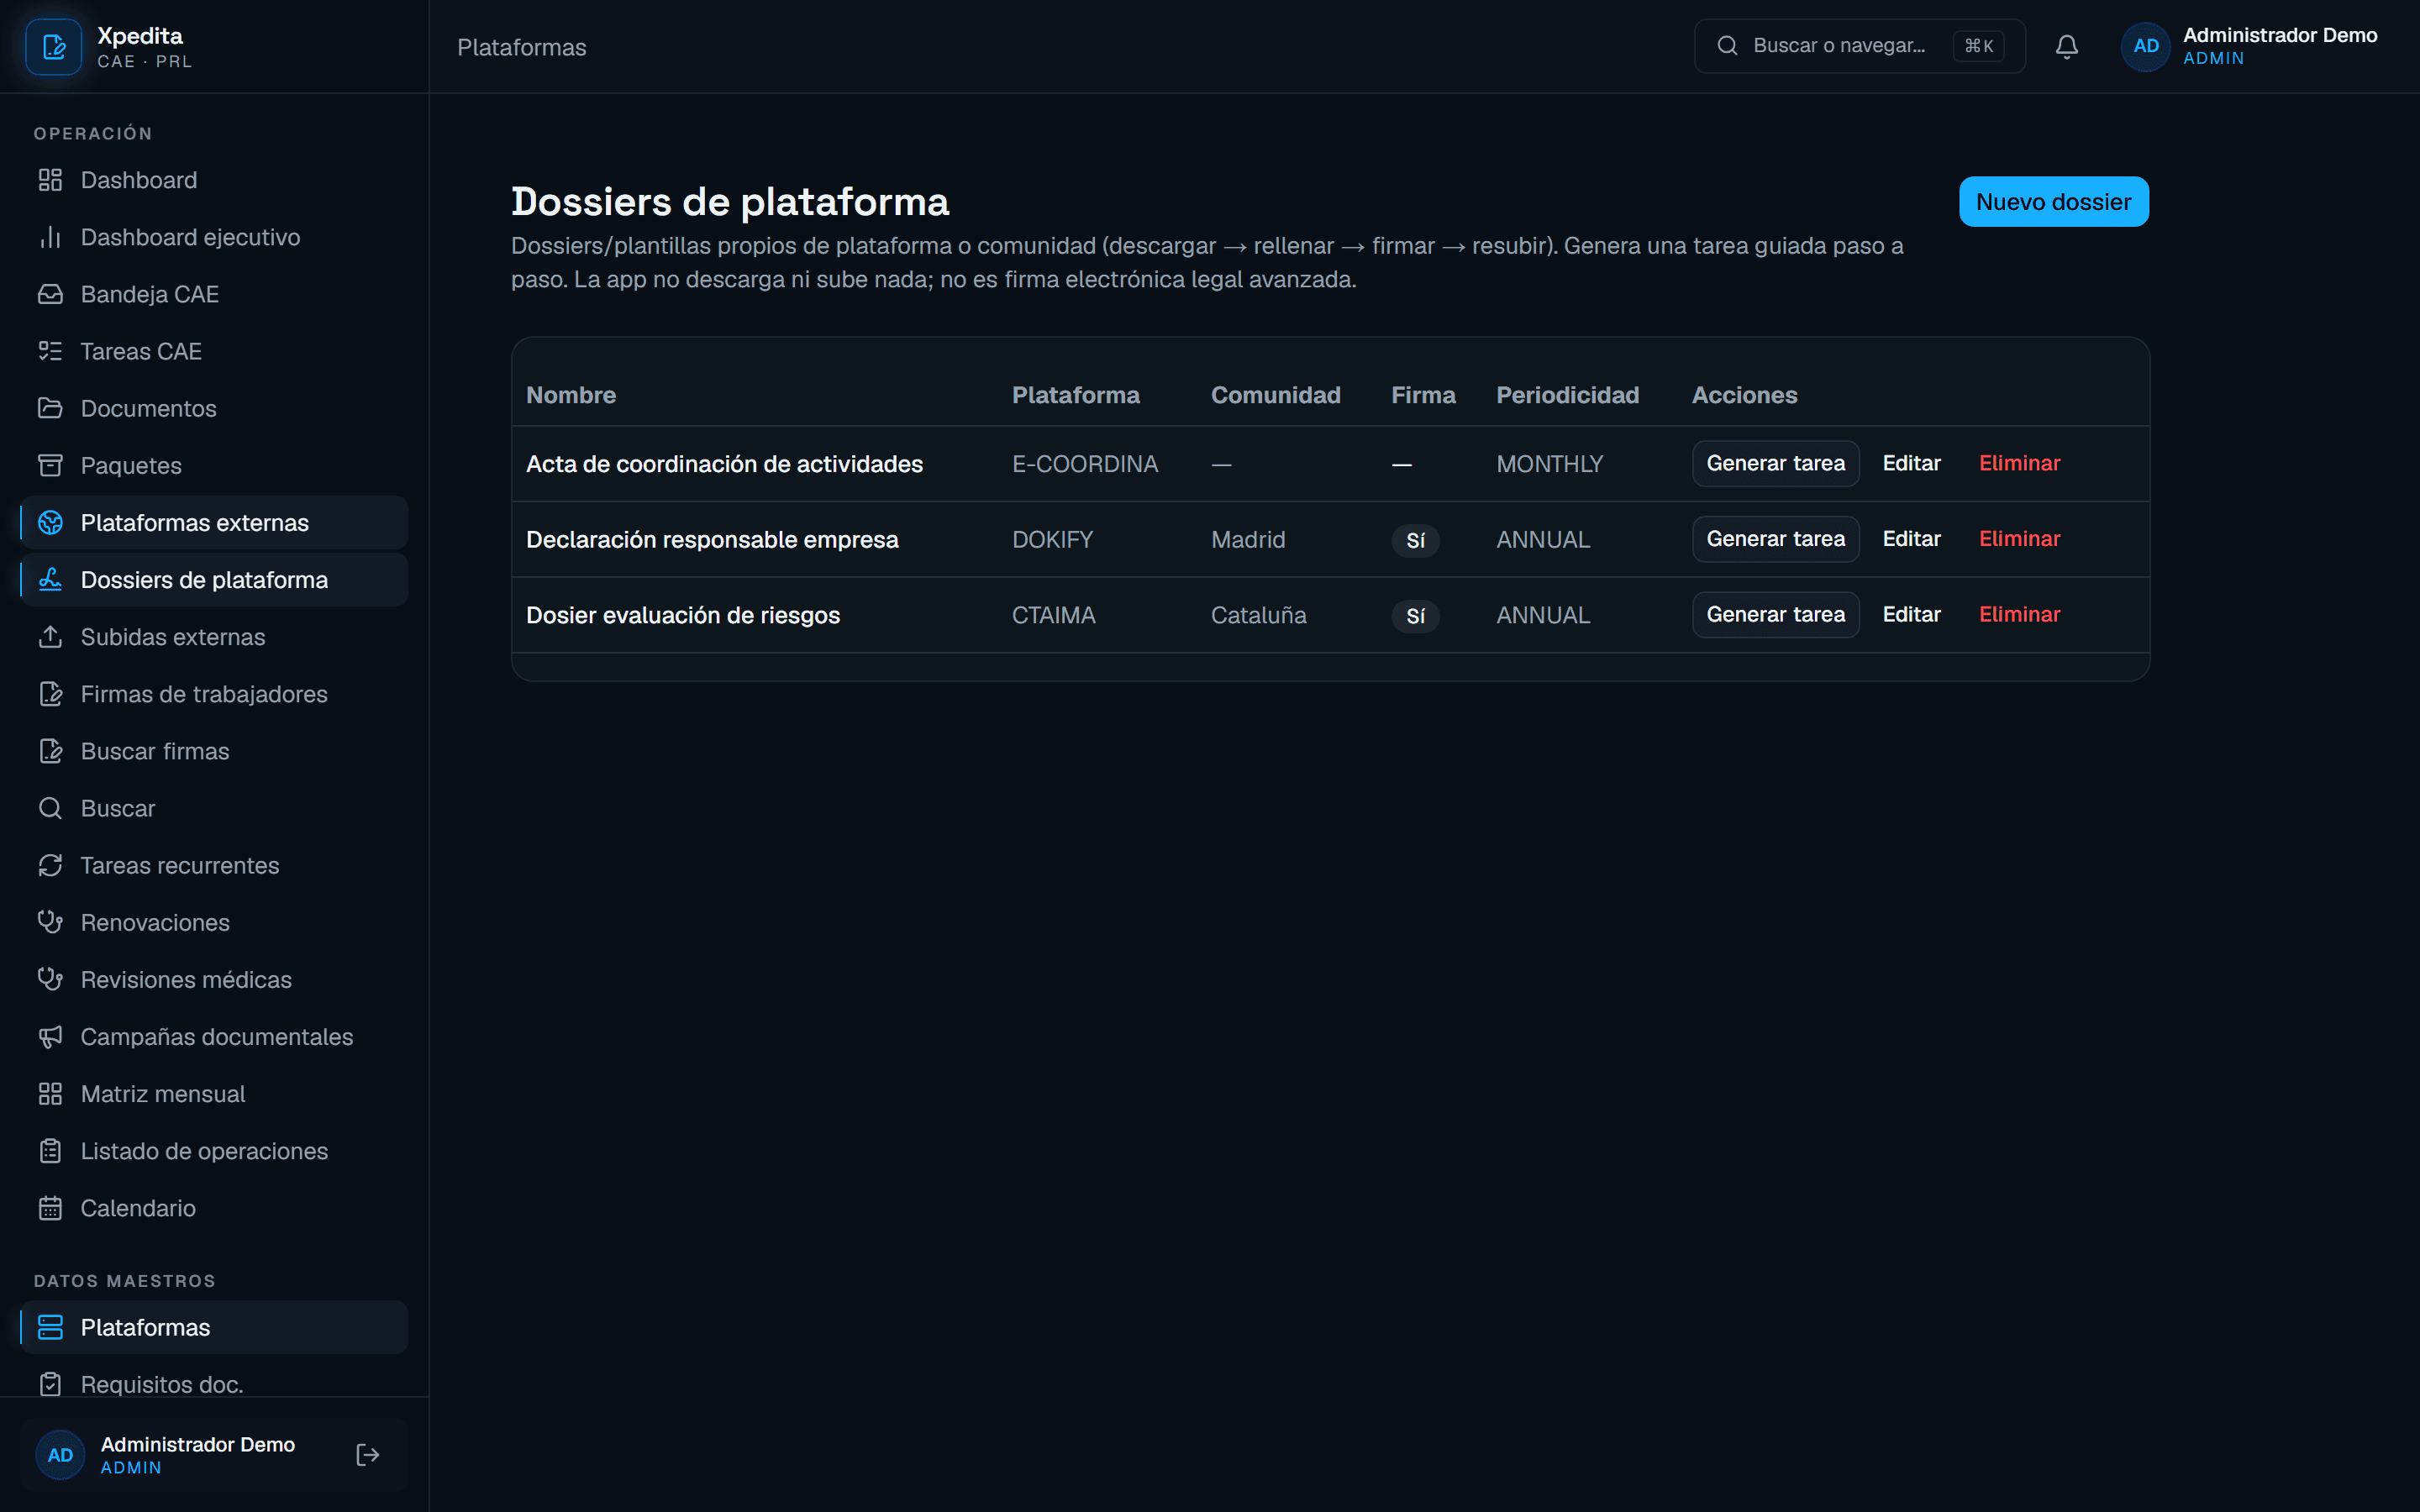Click the DOKIFY platform cell

coord(1052,540)
